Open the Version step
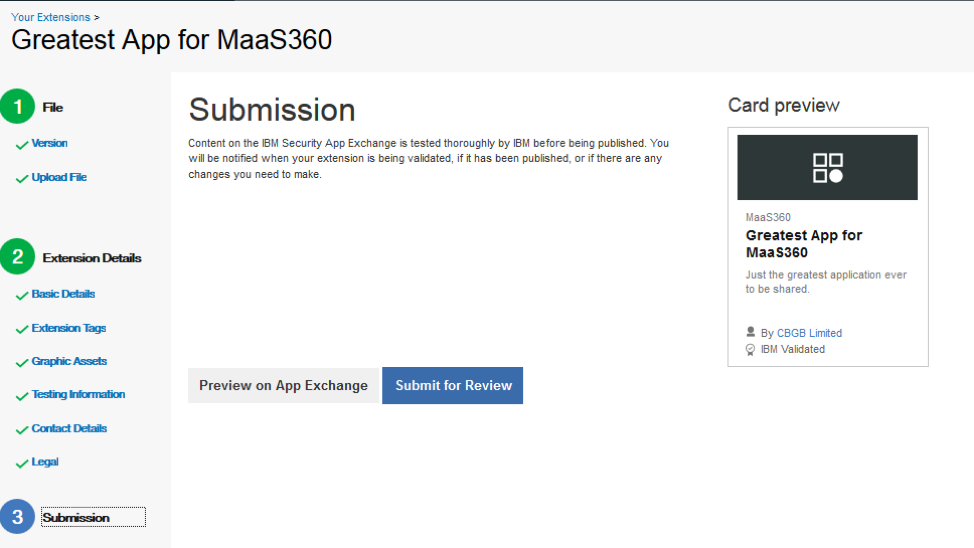This screenshot has height=548, width=974. (x=50, y=143)
